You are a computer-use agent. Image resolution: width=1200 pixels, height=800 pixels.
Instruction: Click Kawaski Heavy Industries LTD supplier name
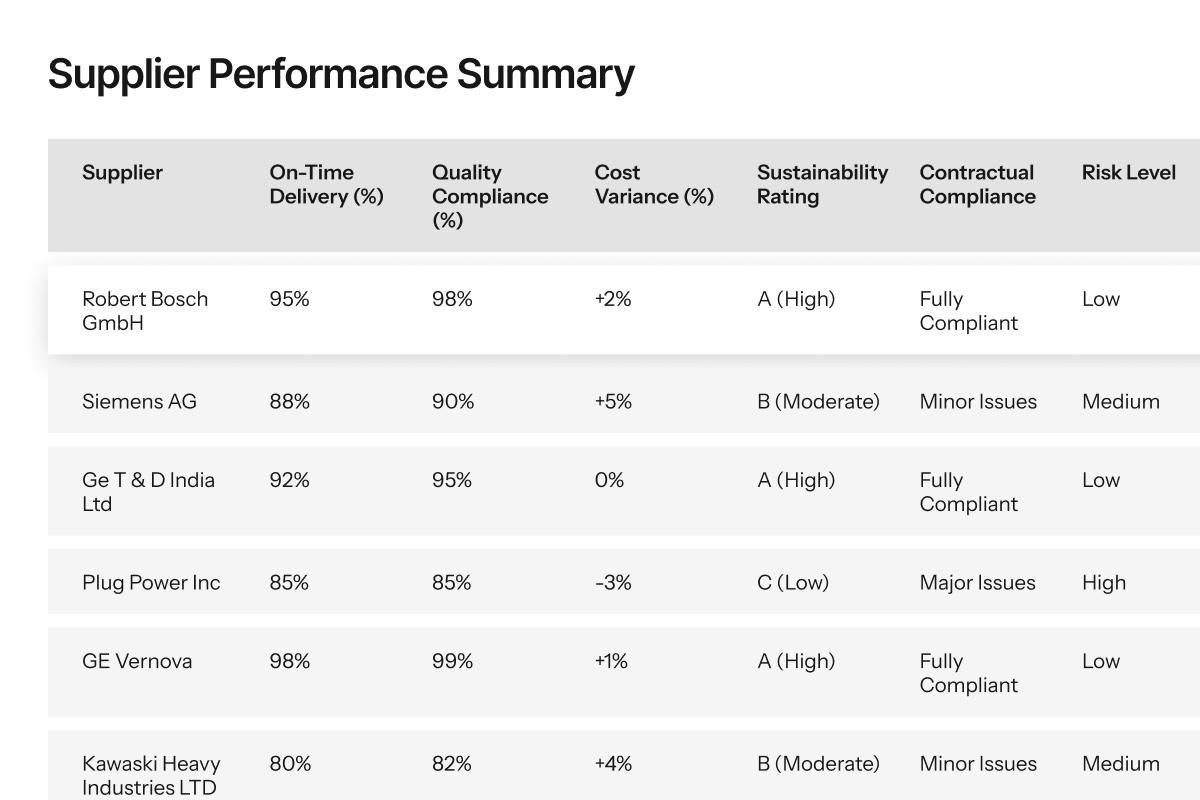pos(151,776)
